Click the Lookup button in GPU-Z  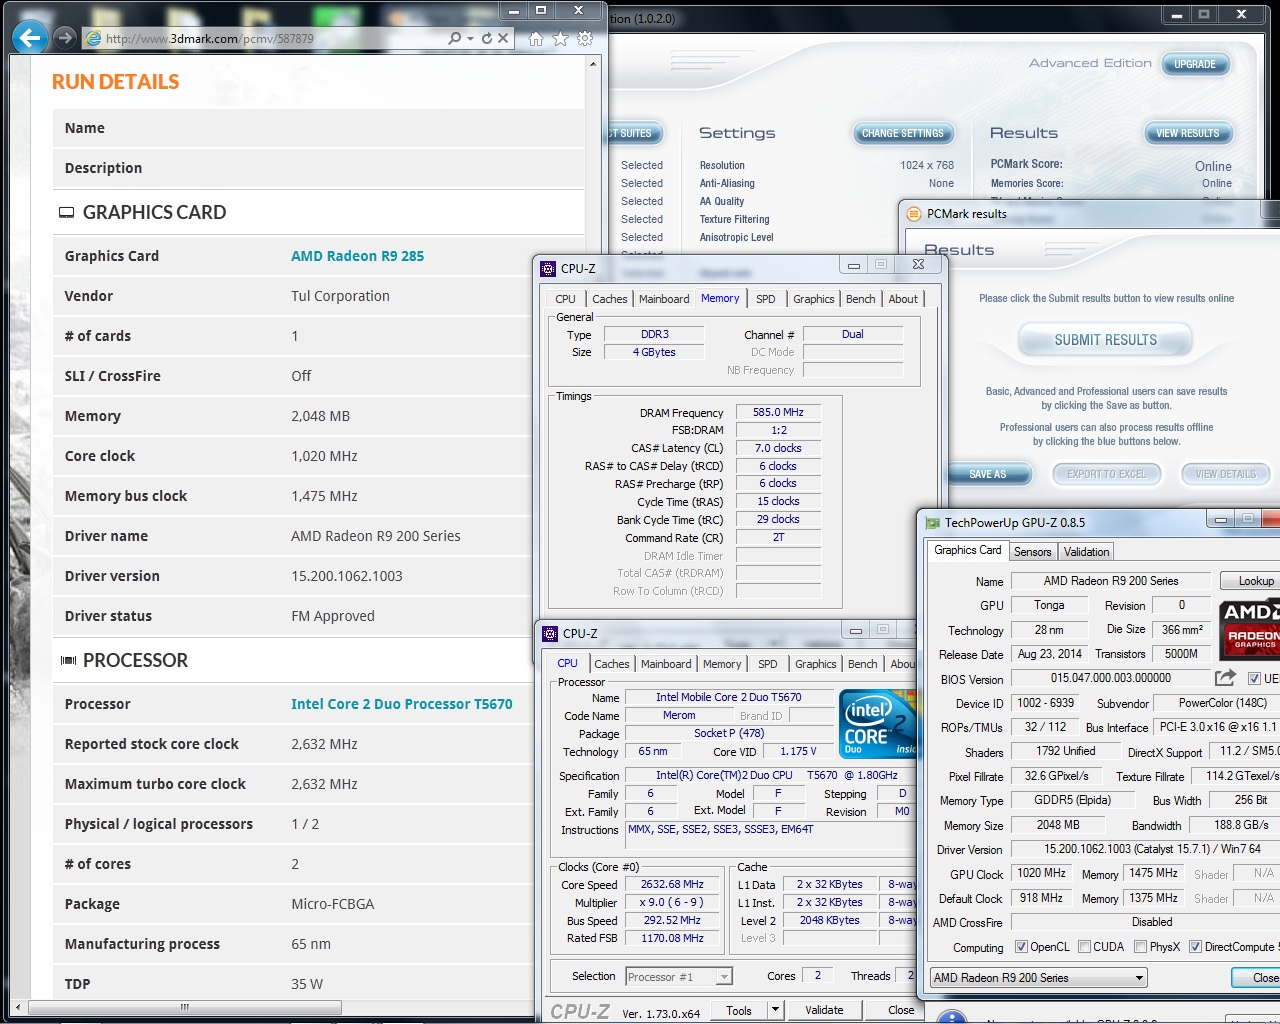[1250, 581]
